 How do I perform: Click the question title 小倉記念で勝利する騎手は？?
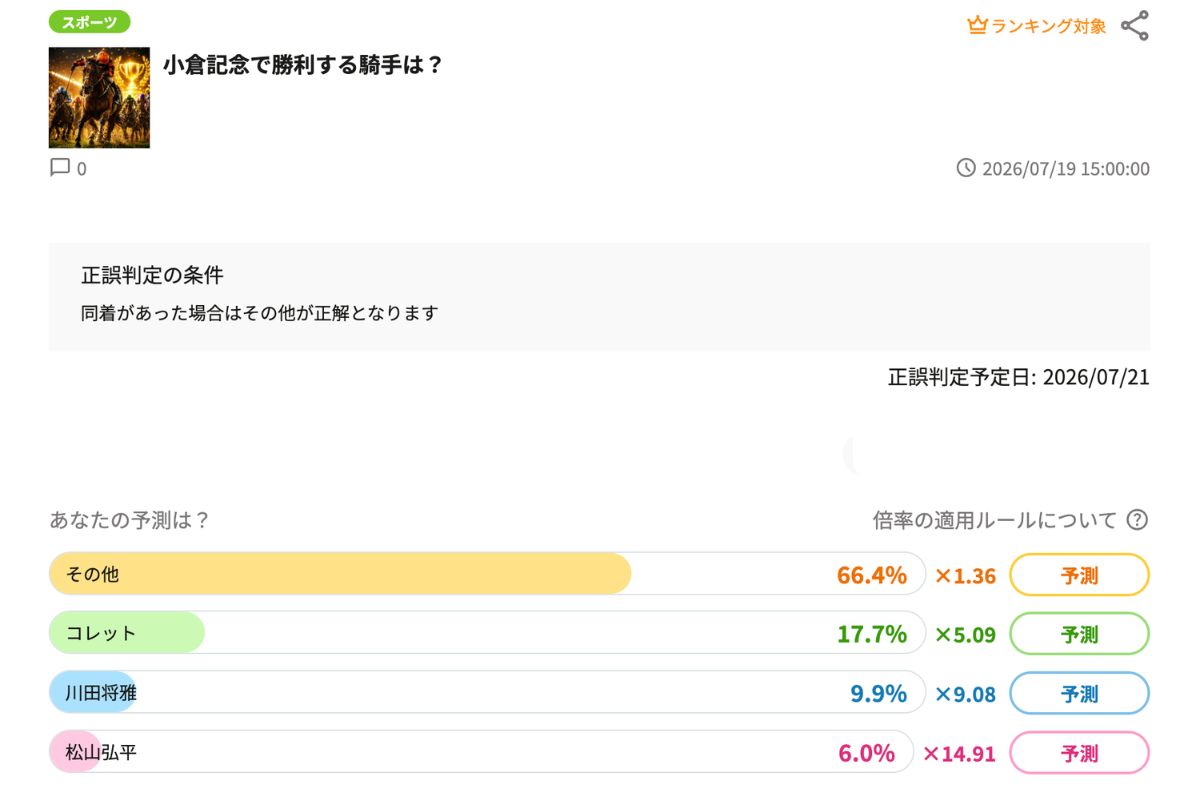pyautogui.click(x=302, y=65)
